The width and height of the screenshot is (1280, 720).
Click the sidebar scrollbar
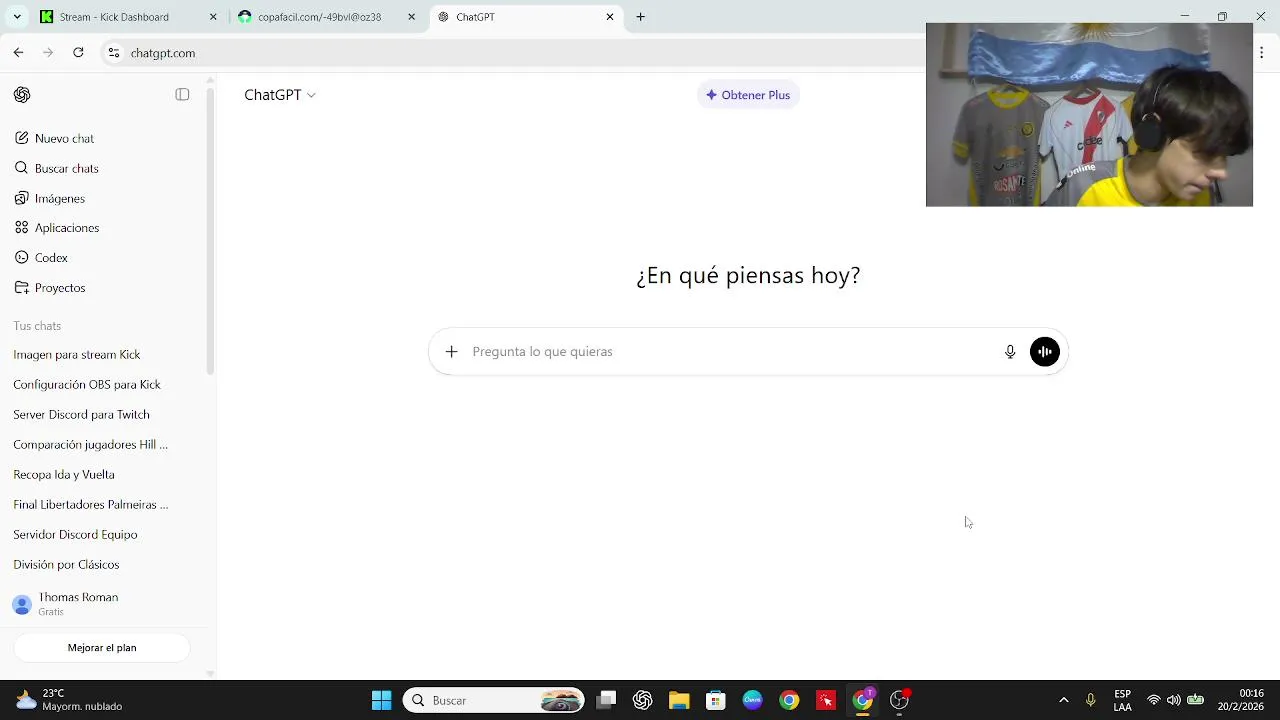point(210,230)
